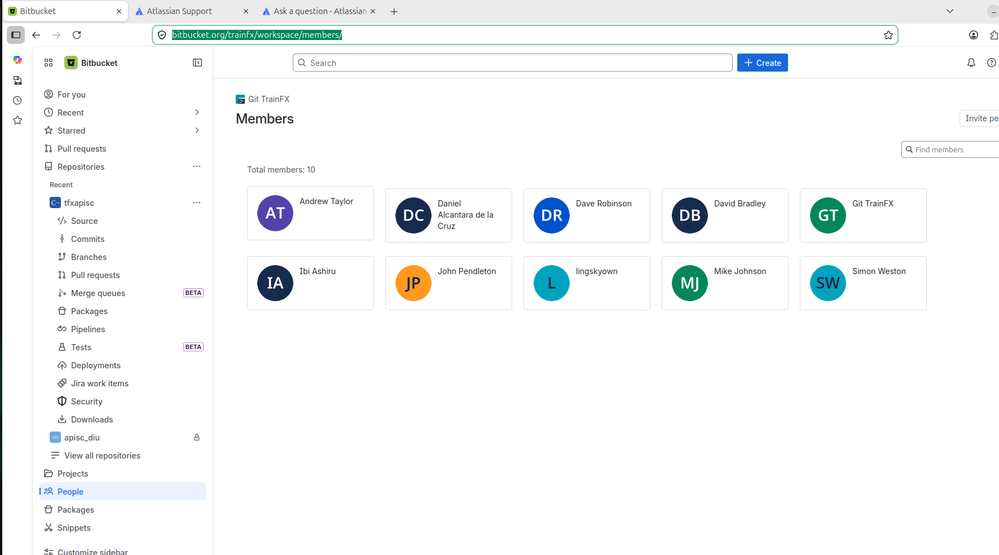Open Projects in the sidebar
The height and width of the screenshot is (555, 999).
click(x=122, y=473)
